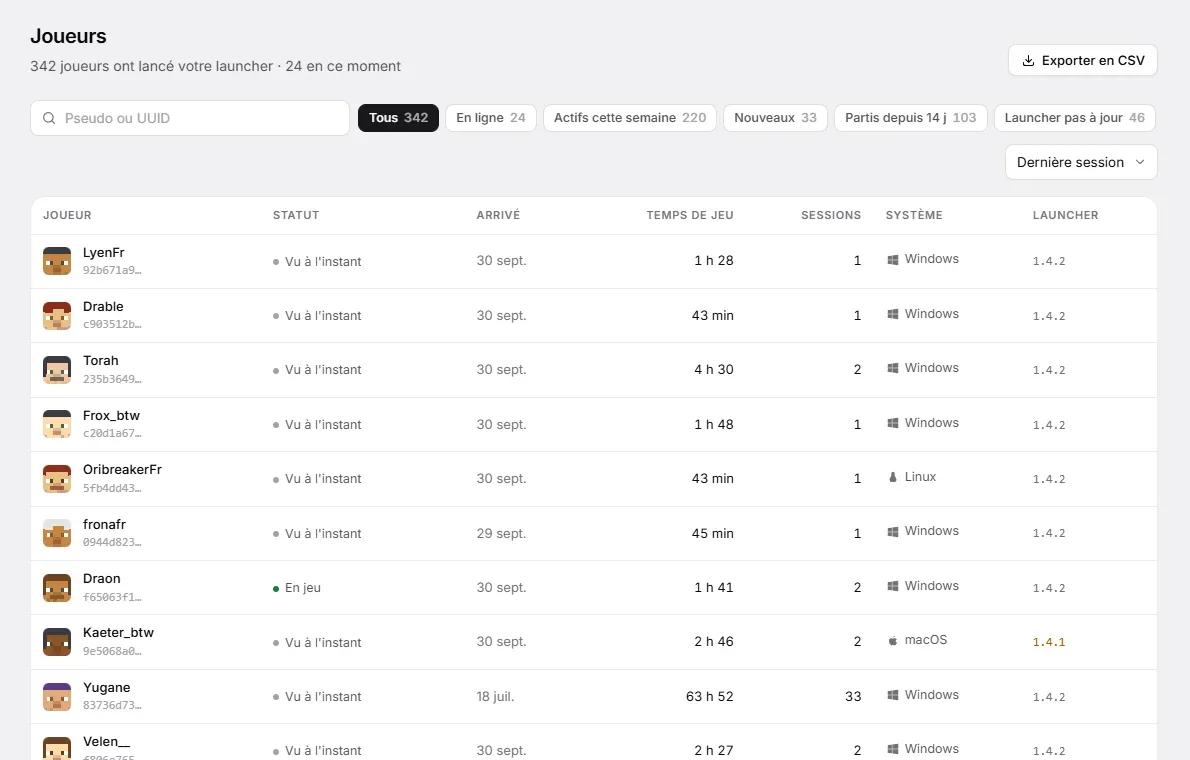
Task: Click the Windows icon in fronafr's row
Action: point(892,531)
